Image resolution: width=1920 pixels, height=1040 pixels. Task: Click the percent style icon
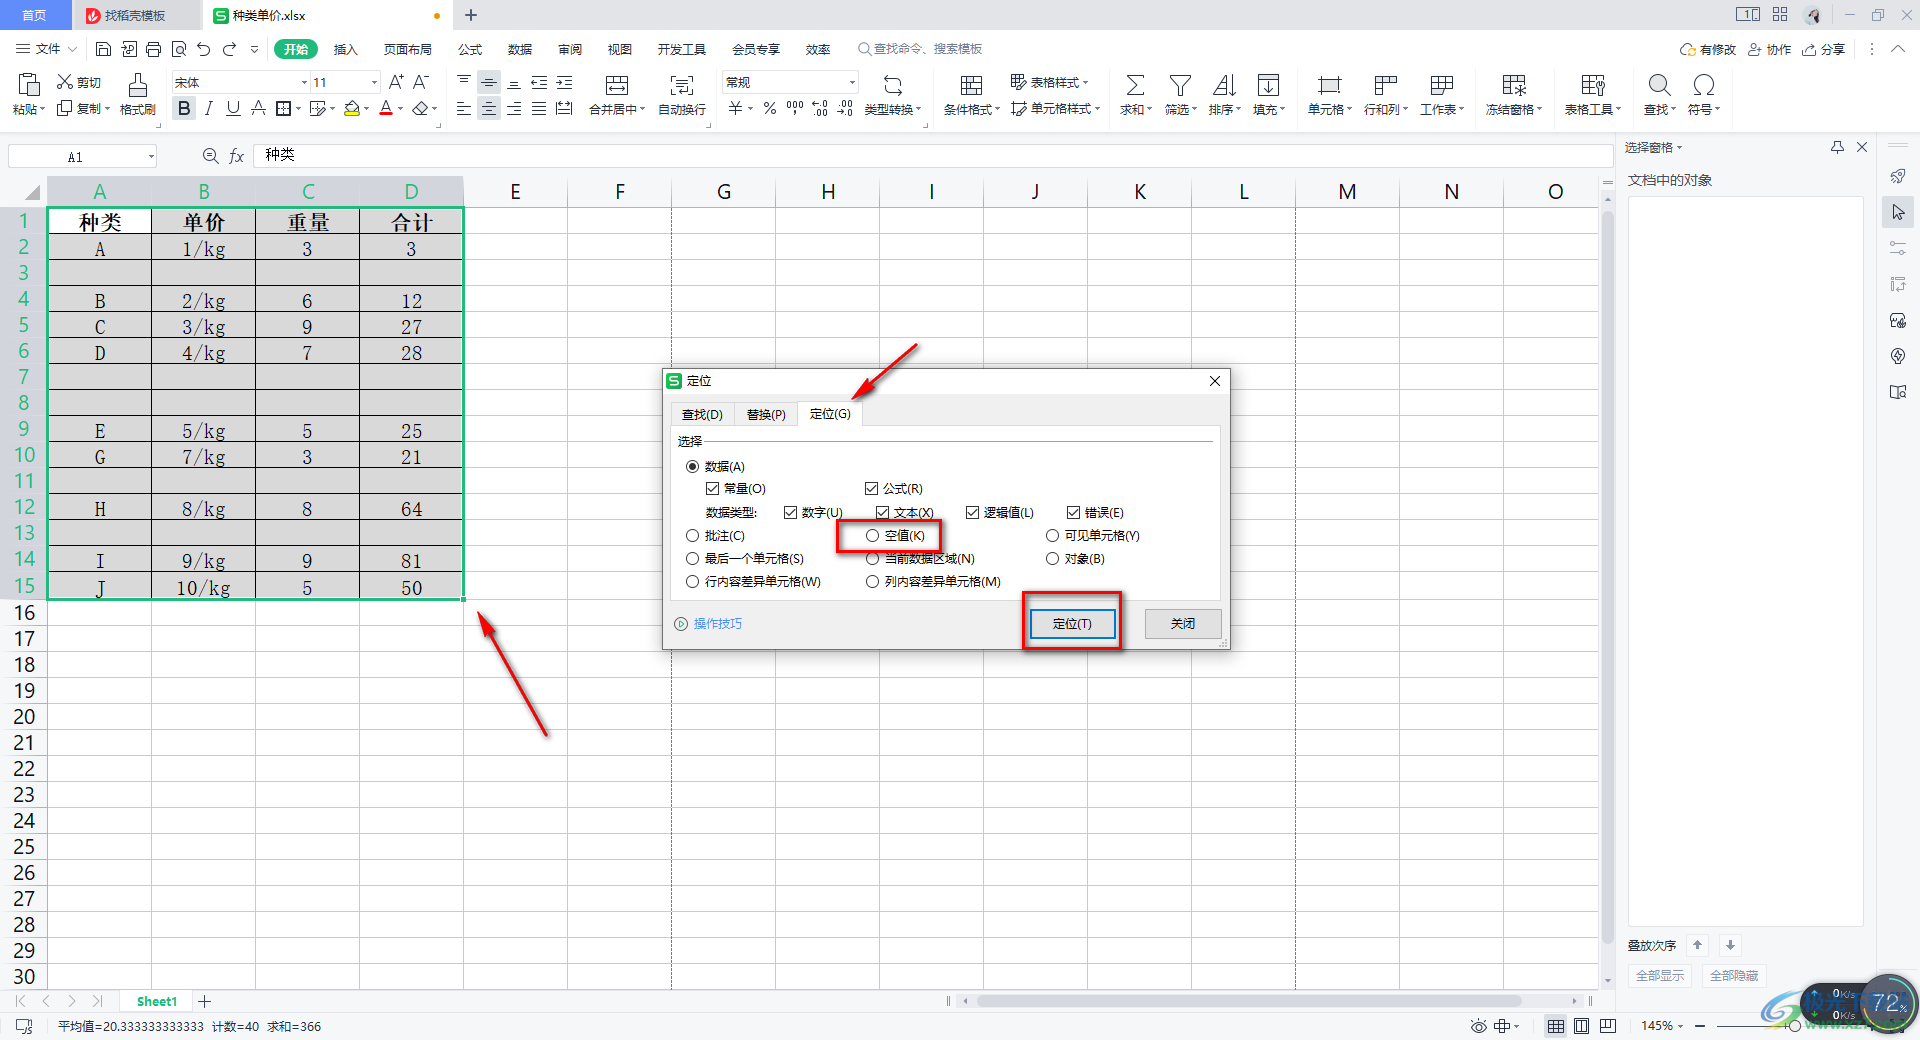point(770,108)
